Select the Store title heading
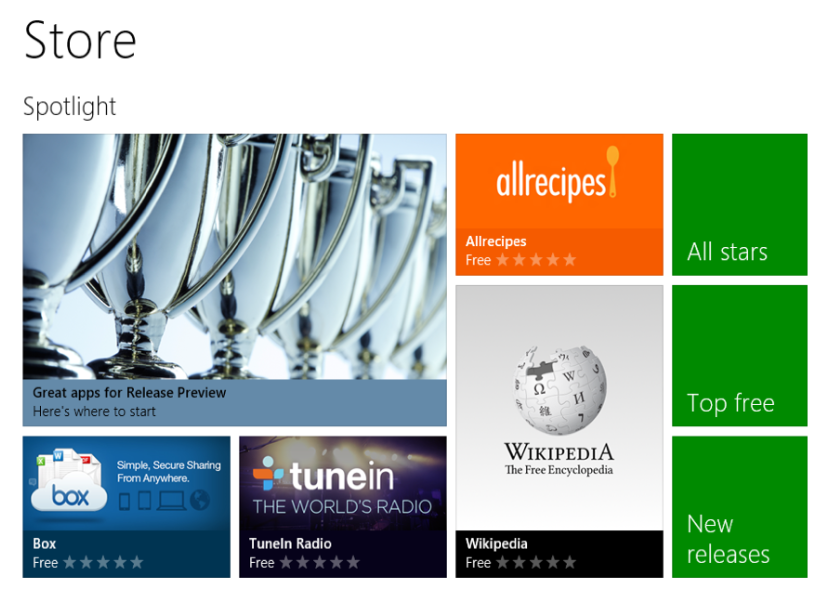This screenshot has height=609, width=825. point(79,41)
